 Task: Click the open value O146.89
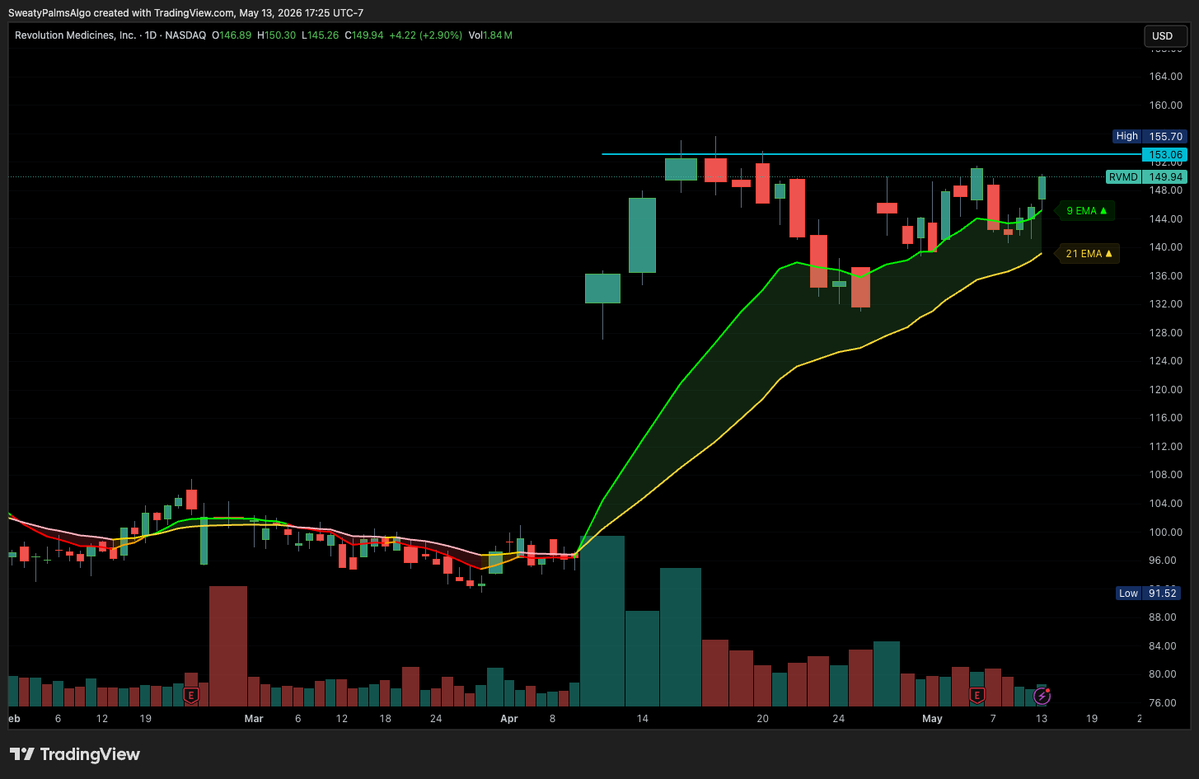232,35
